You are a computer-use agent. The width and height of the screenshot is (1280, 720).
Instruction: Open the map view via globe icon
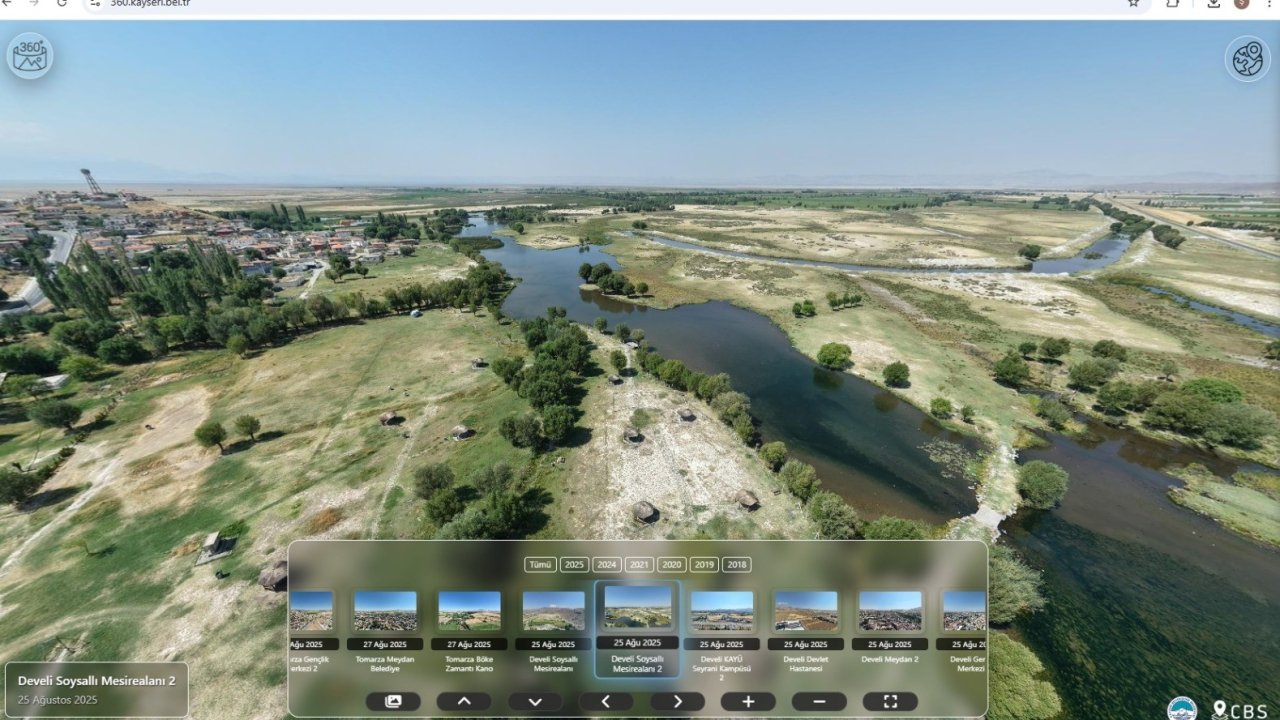(x=1247, y=58)
